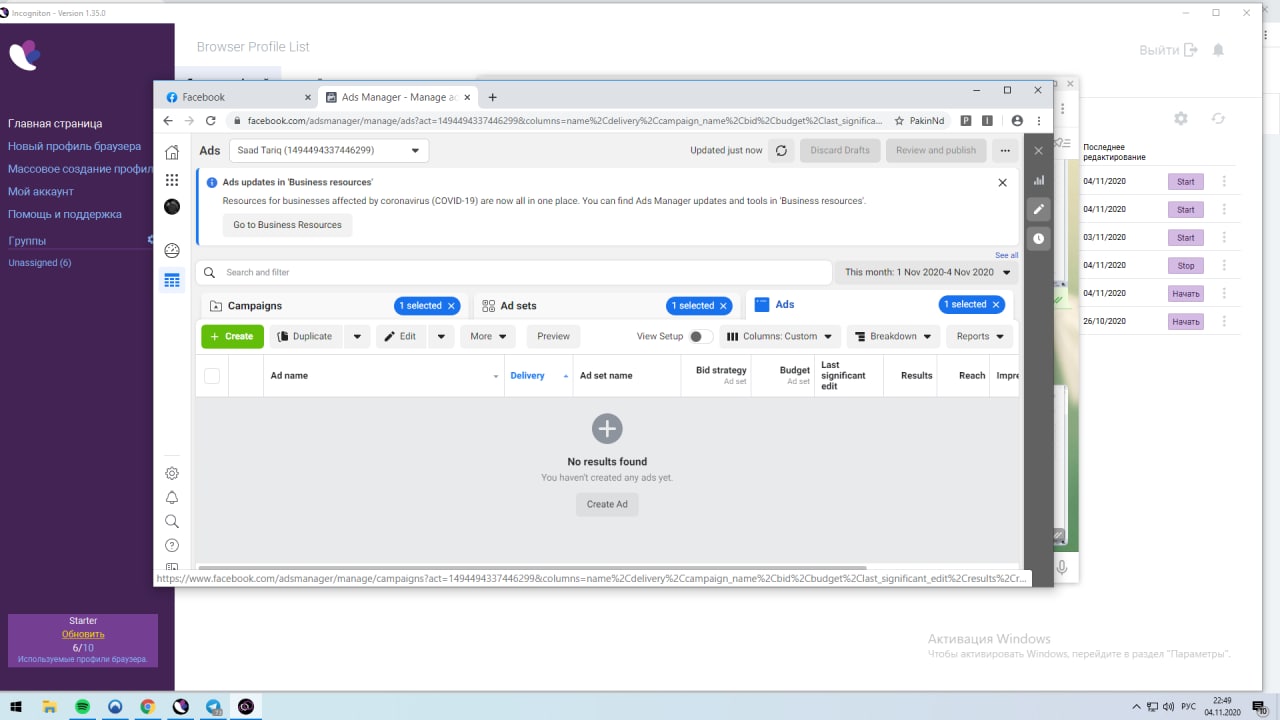
Task: Select the Ads Manager table icon
Action: [x=172, y=281]
